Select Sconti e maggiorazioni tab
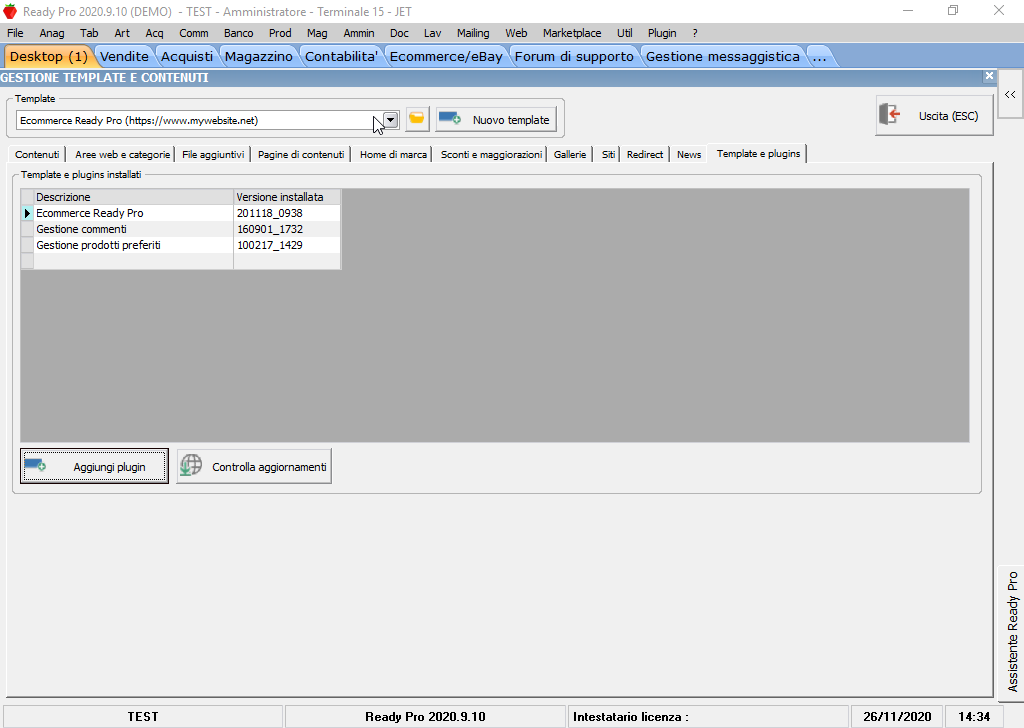Viewport: 1024px width, 728px height. [x=491, y=154]
